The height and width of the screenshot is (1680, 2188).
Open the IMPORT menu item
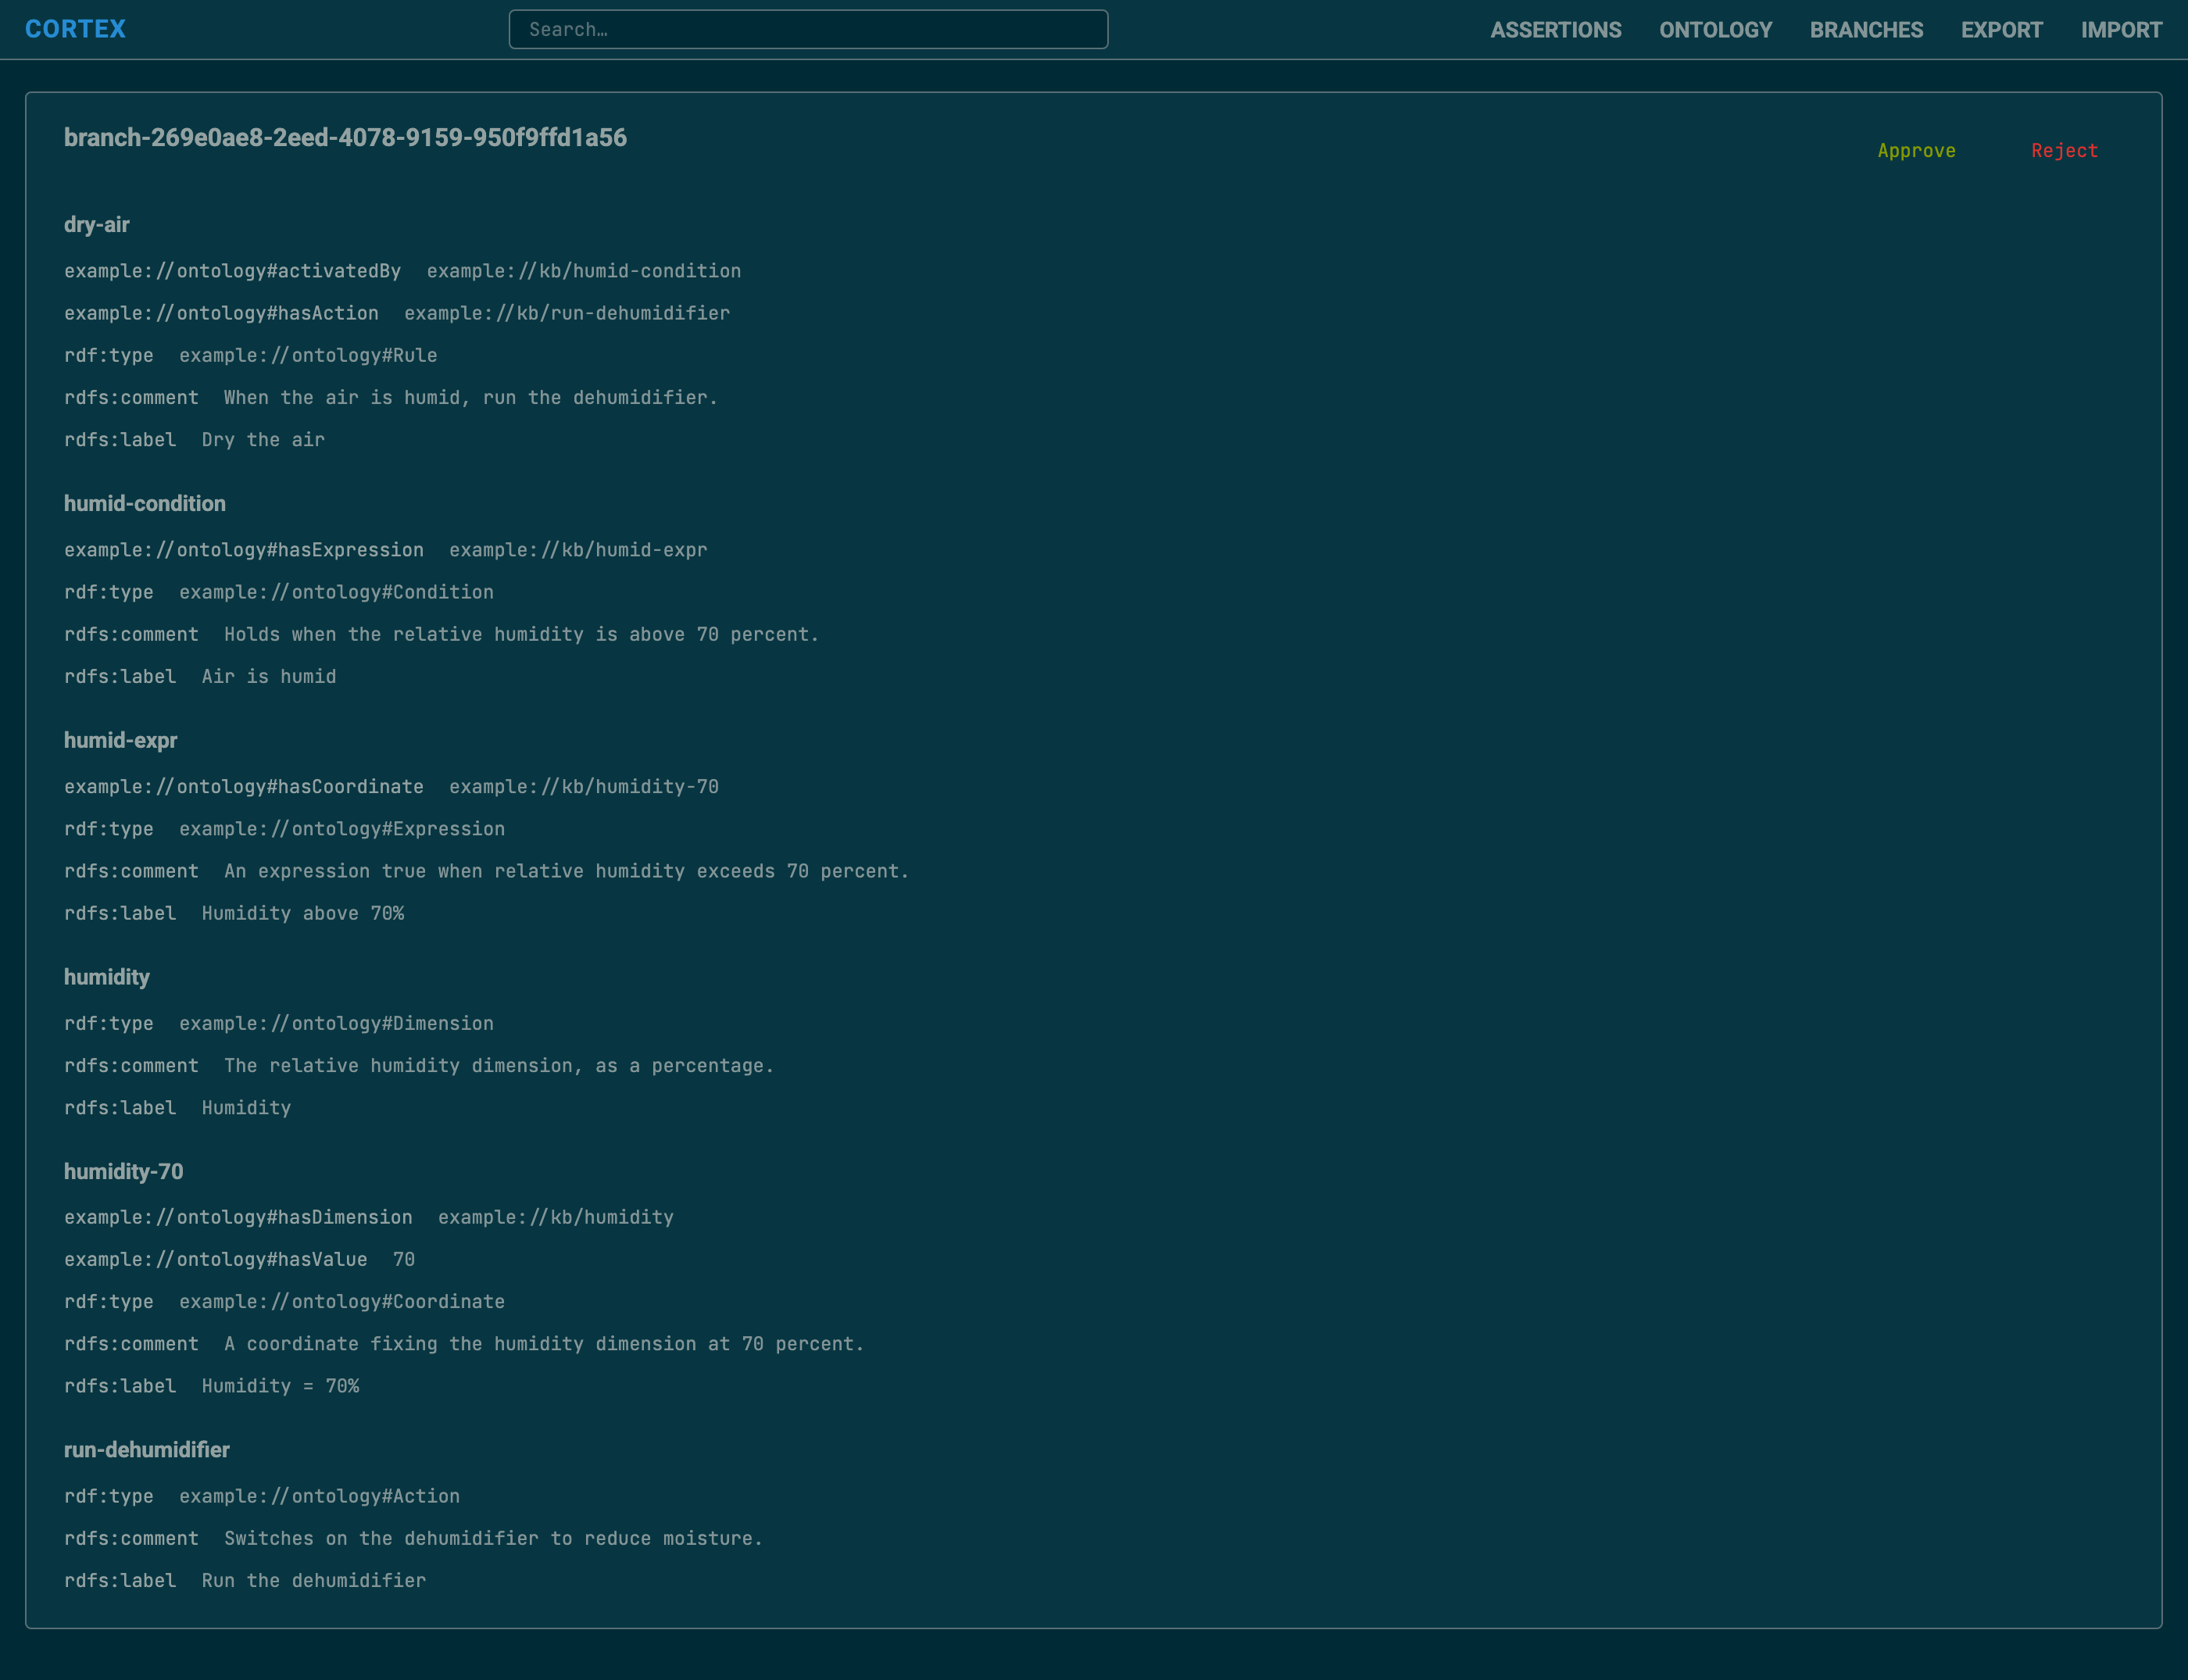click(x=2122, y=30)
